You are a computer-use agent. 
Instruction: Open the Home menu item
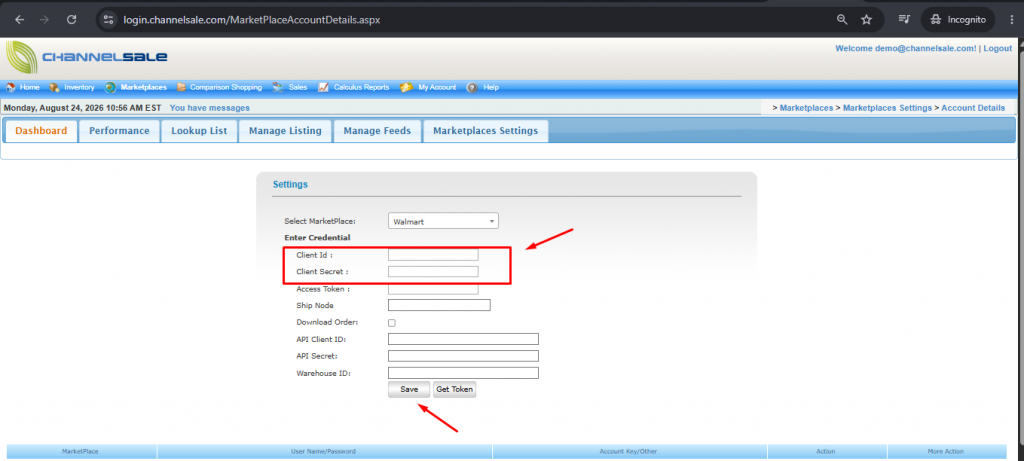pos(29,87)
